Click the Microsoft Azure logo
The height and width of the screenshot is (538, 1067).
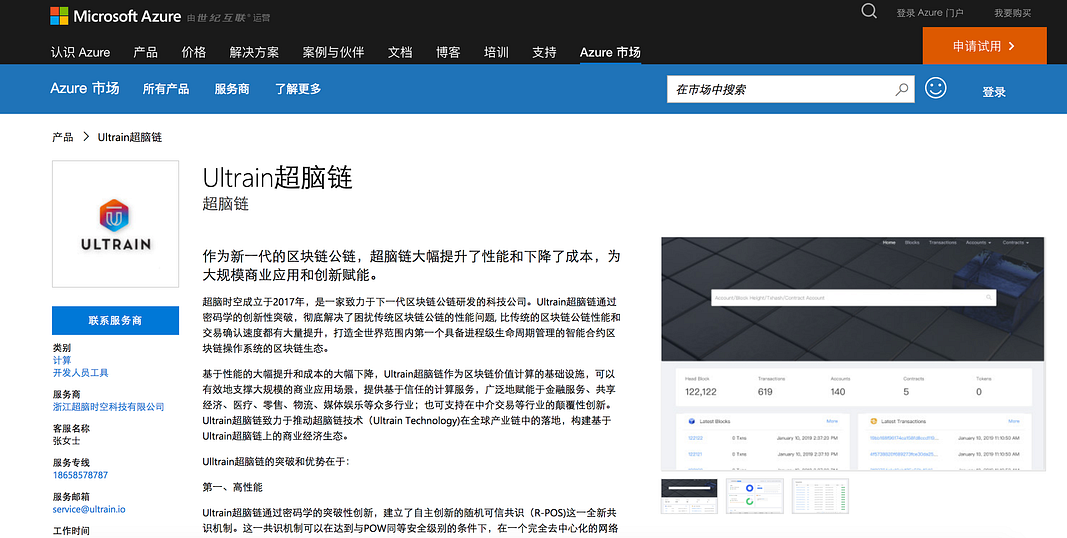tap(116, 16)
